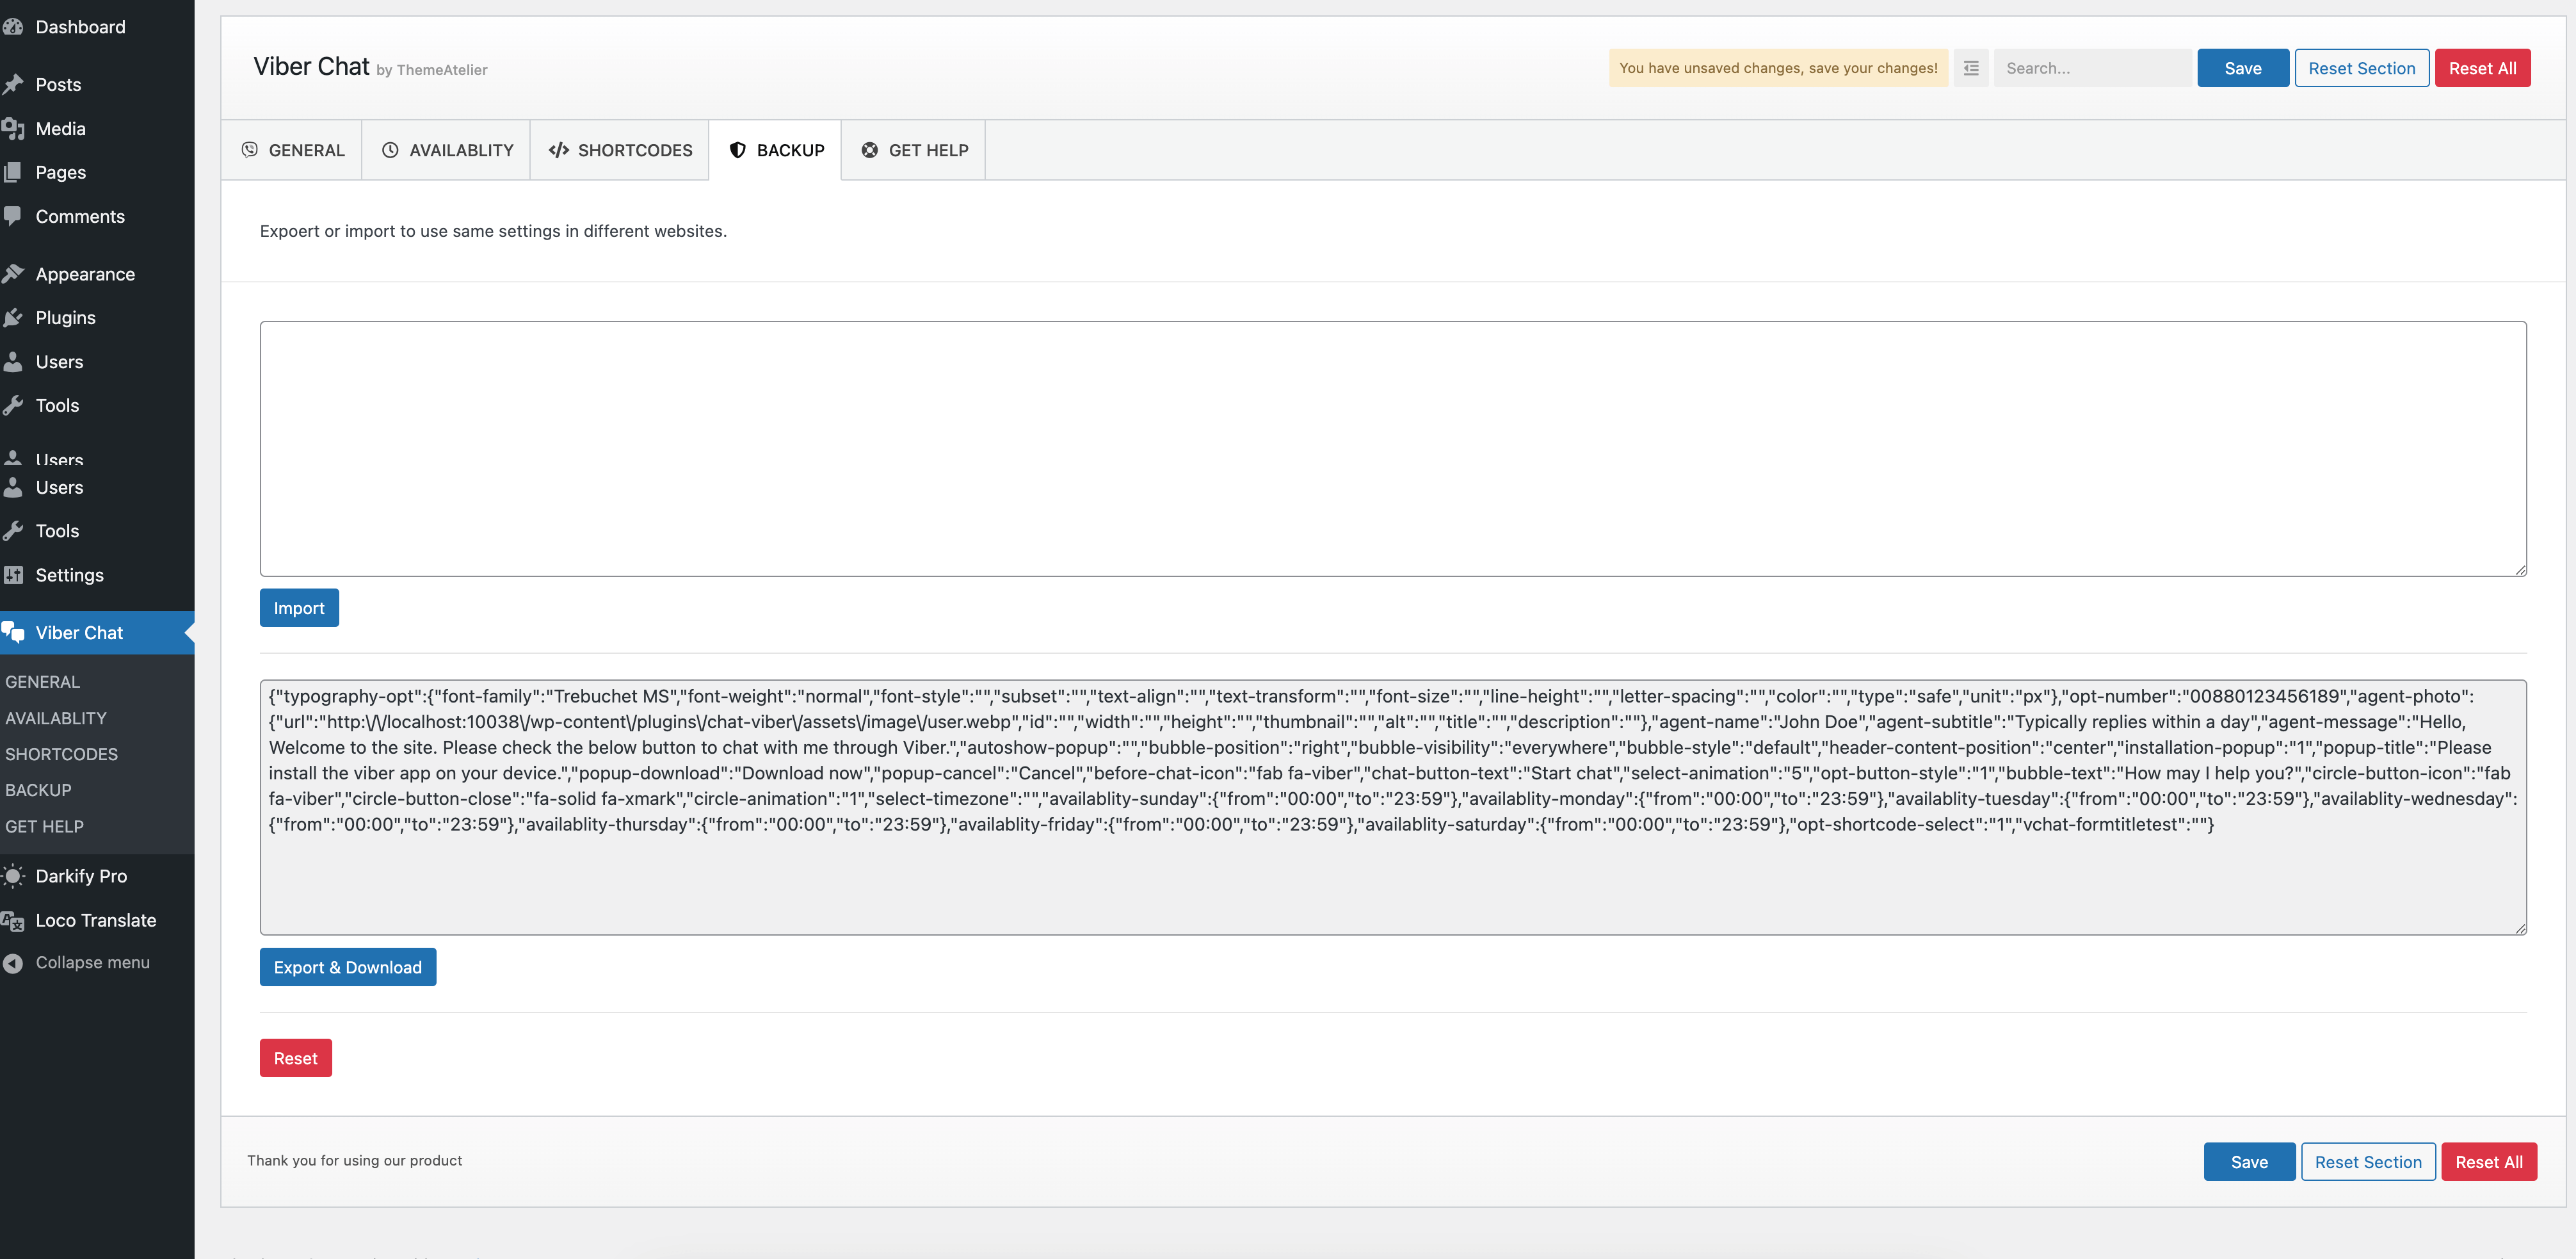Screen dimensions: 2576x1259
Task: Click Save button beside the search box
Action: (x=2243, y=68)
